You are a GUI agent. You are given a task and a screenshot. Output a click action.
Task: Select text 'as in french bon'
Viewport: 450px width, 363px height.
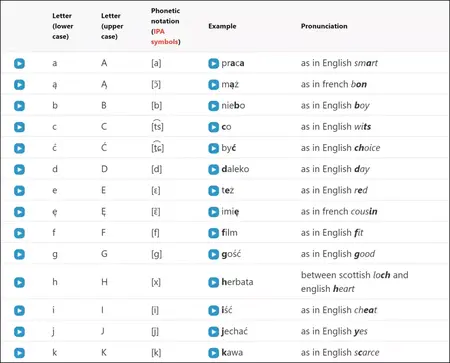334,84
